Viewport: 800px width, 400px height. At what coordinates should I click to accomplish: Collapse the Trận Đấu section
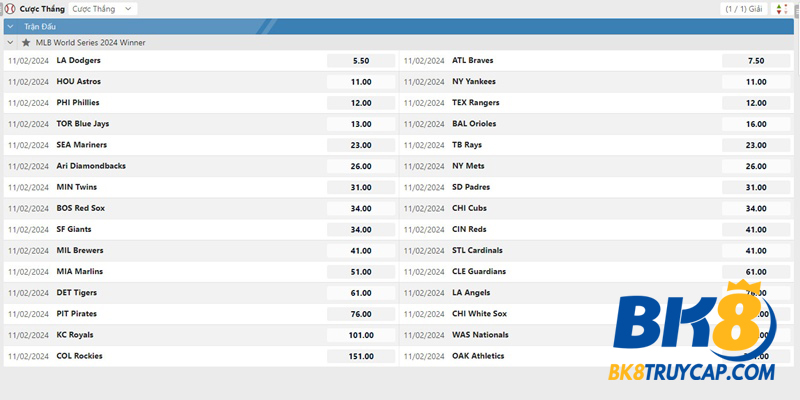(x=10, y=27)
